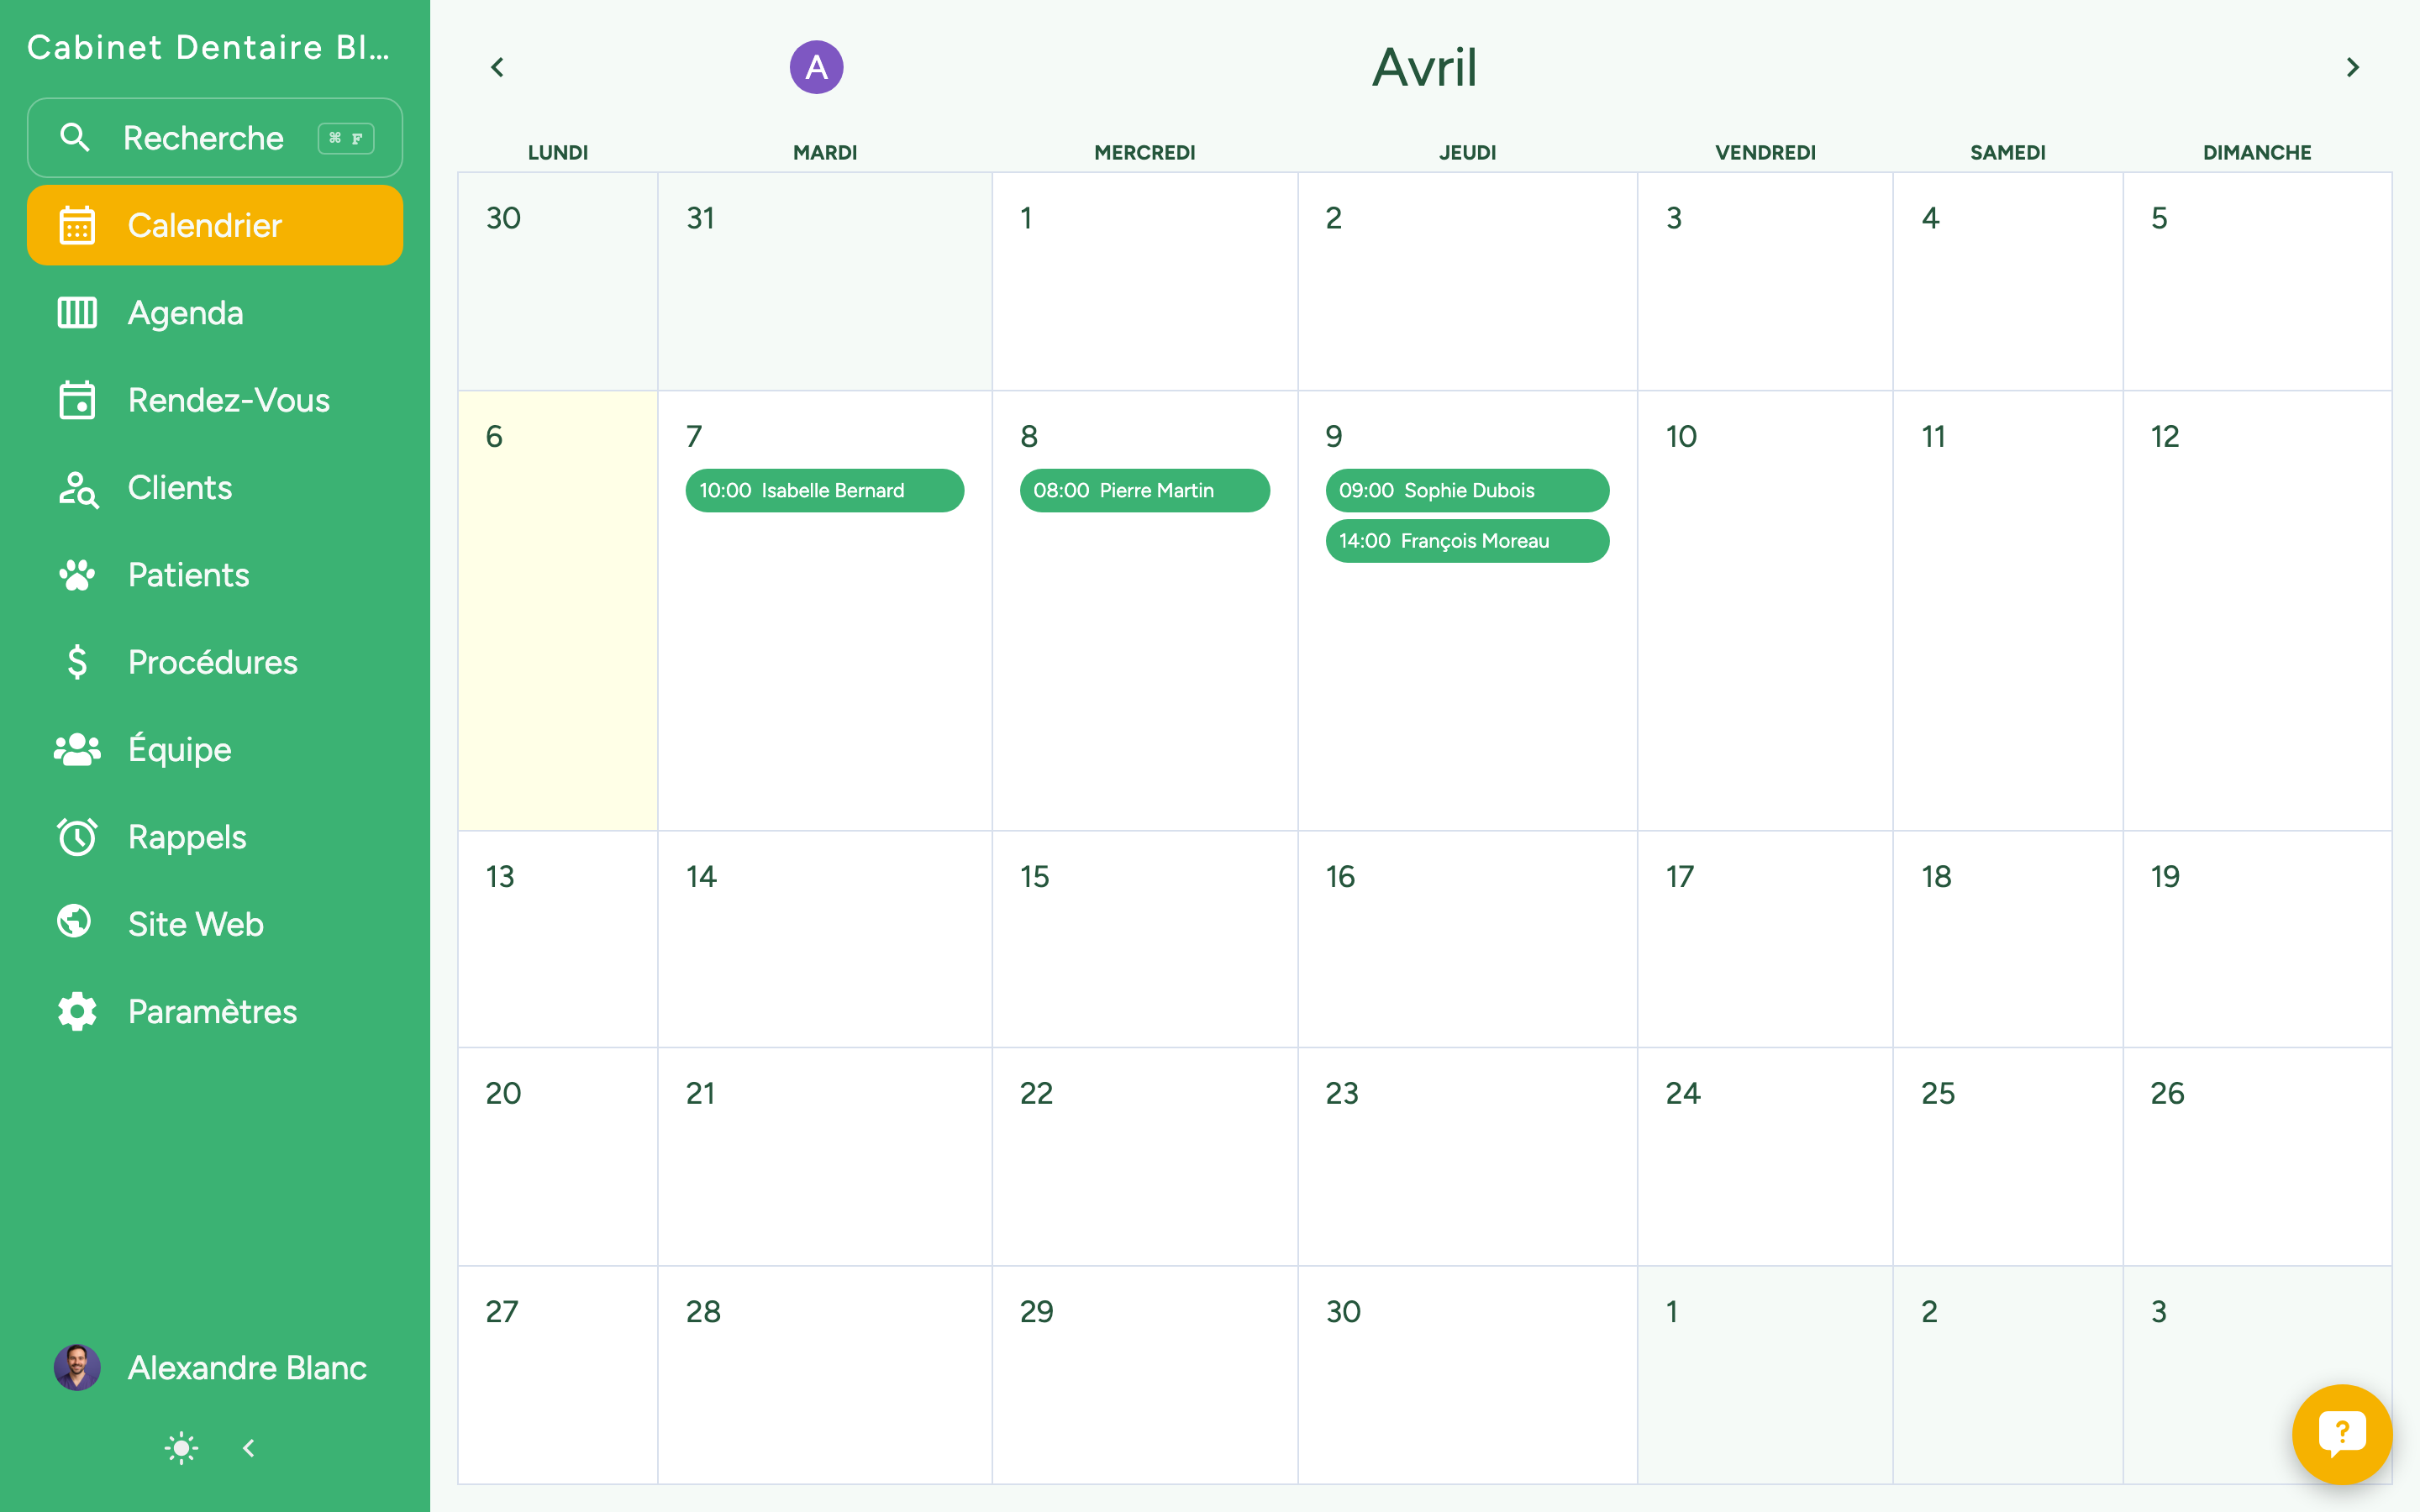Screen dimensions: 2420x1512
Task: Open Paramètres via the gear icon
Action: tap(77, 1011)
